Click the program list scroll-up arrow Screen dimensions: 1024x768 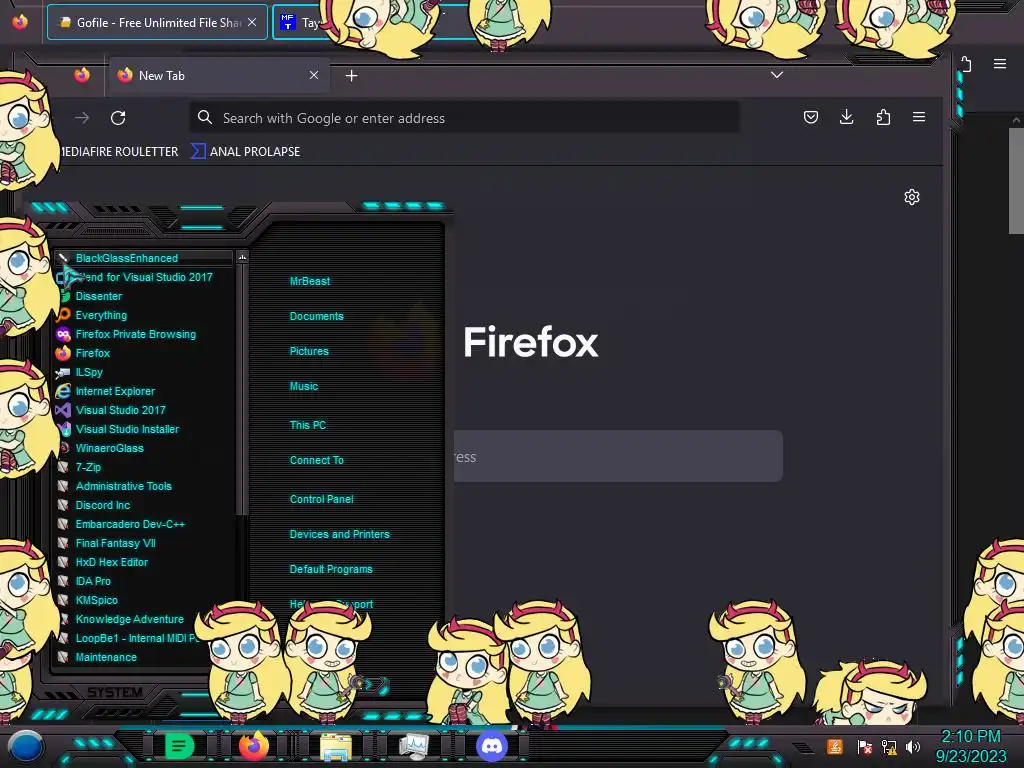(x=242, y=257)
